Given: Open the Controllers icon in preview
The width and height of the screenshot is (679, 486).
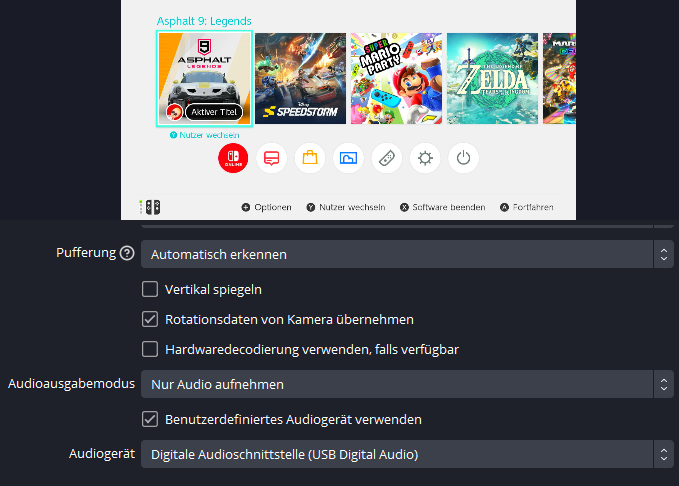Looking at the screenshot, I should [387, 158].
